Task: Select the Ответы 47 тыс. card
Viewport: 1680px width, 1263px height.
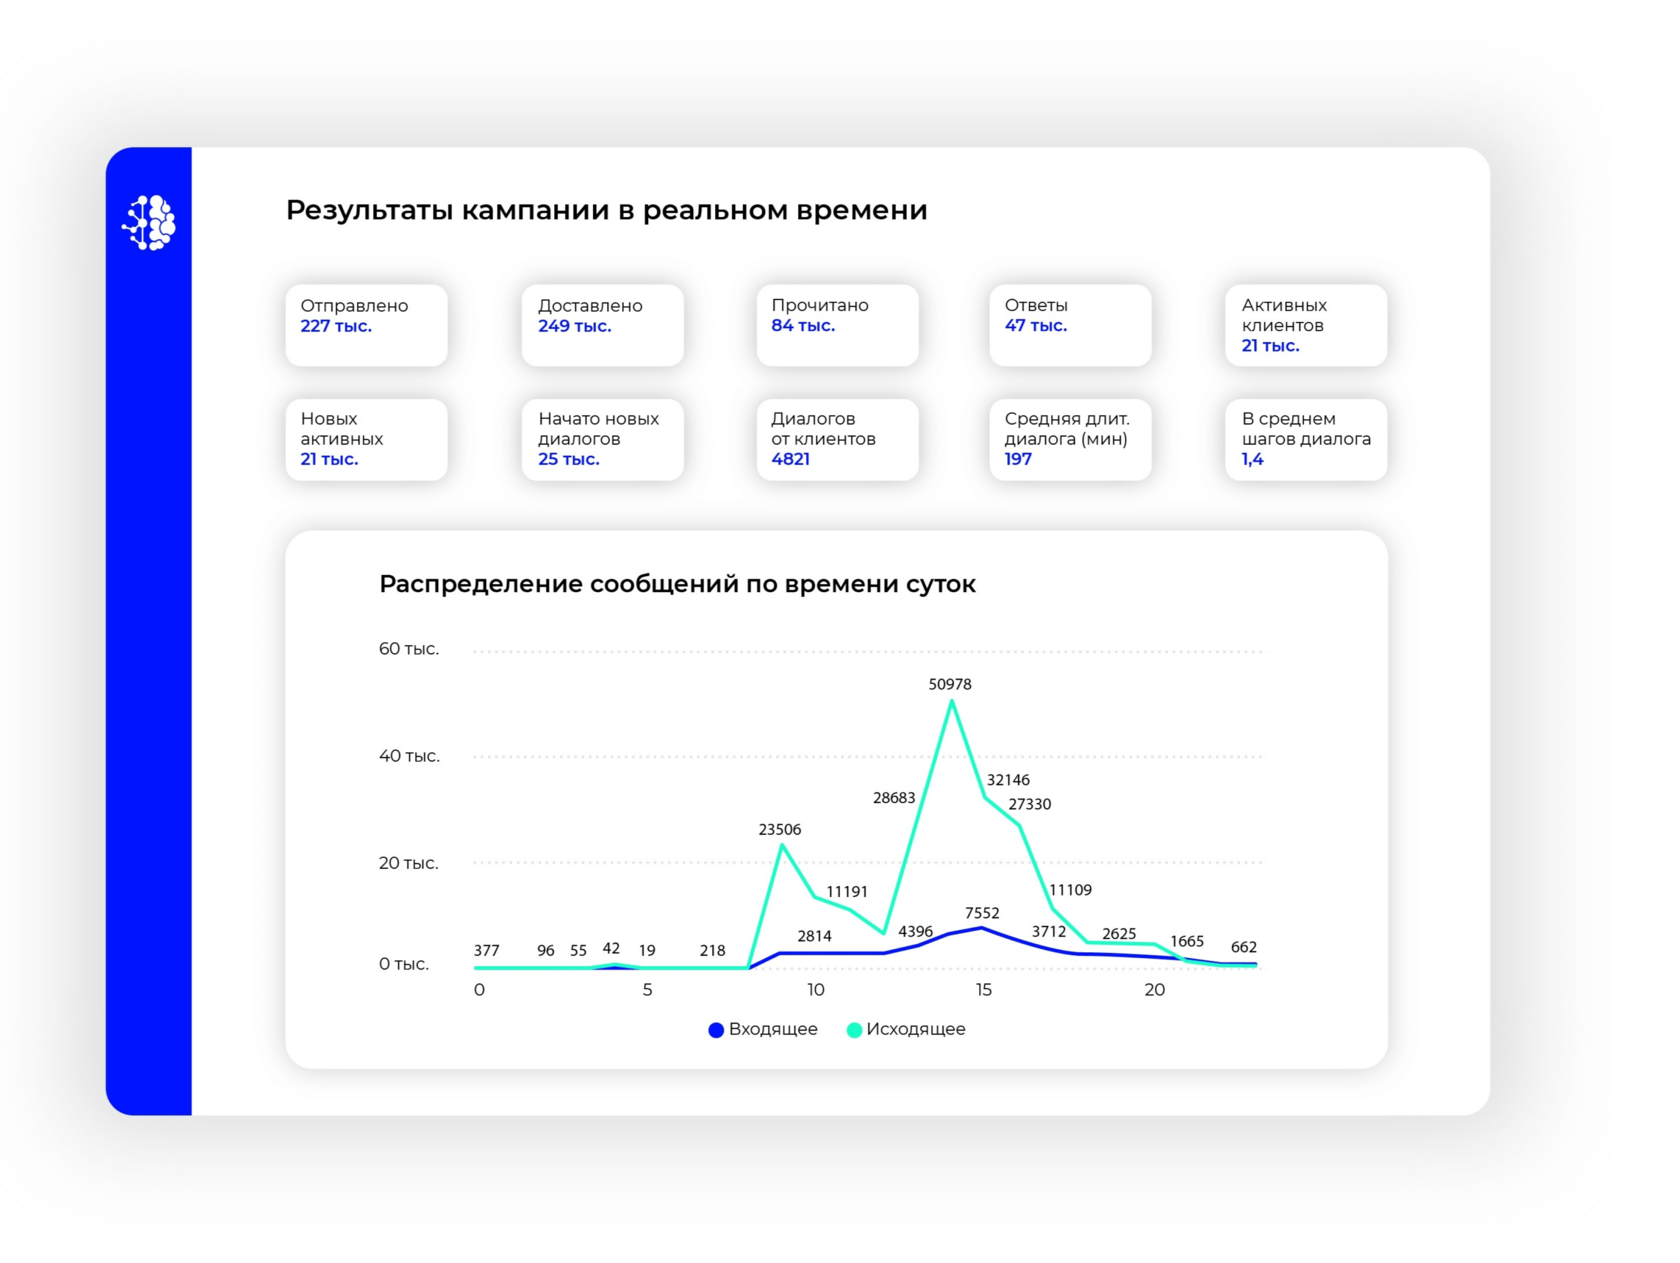Action: (1070, 325)
